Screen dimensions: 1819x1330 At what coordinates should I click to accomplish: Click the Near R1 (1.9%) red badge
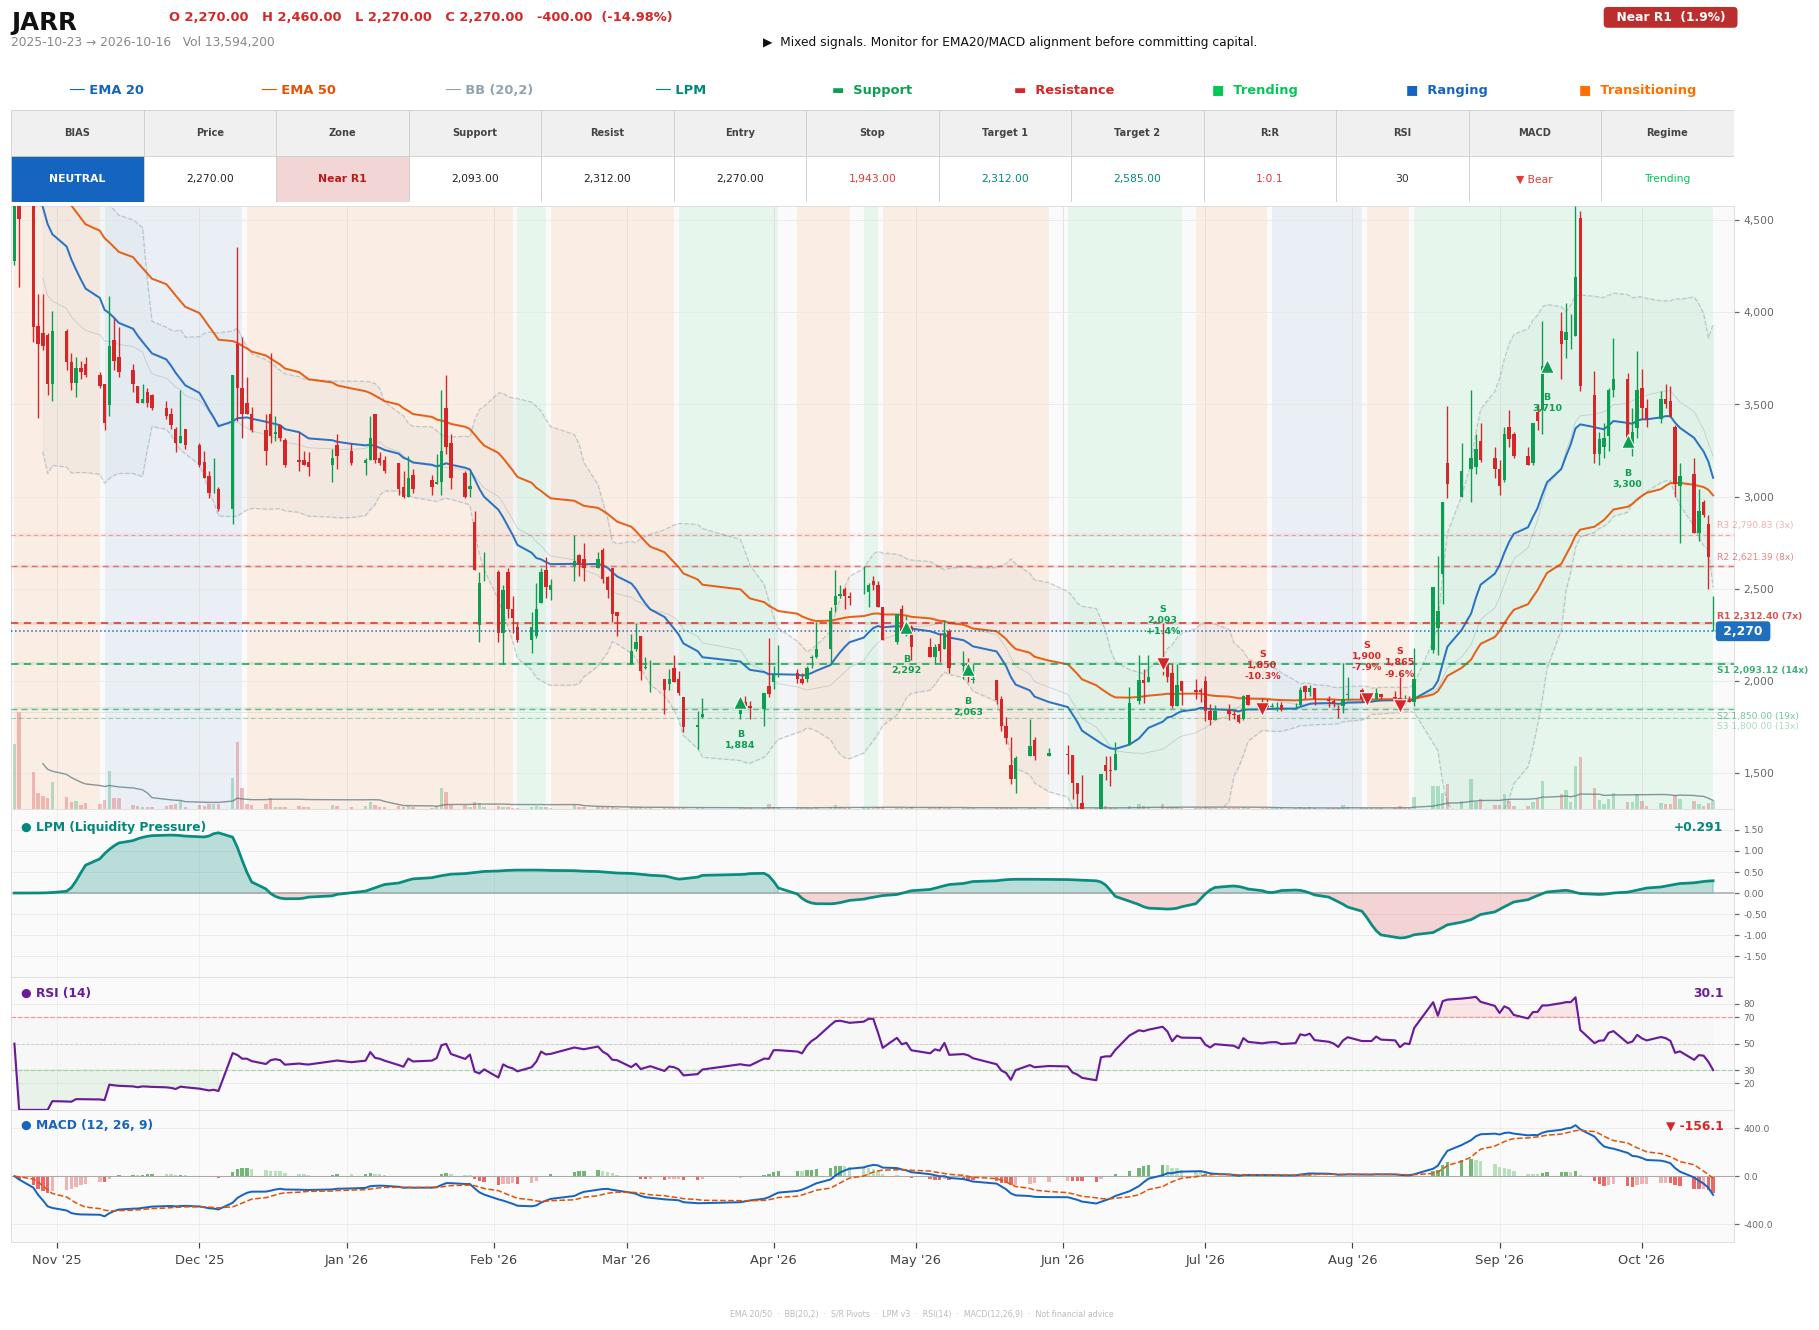pos(1670,17)
